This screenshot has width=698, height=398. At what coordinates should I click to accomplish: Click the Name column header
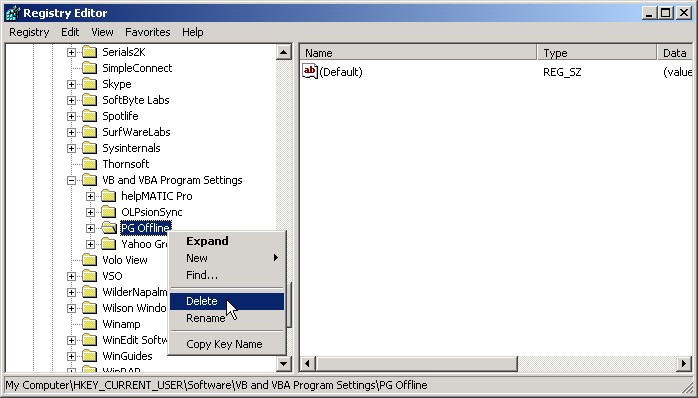(418, 53)
